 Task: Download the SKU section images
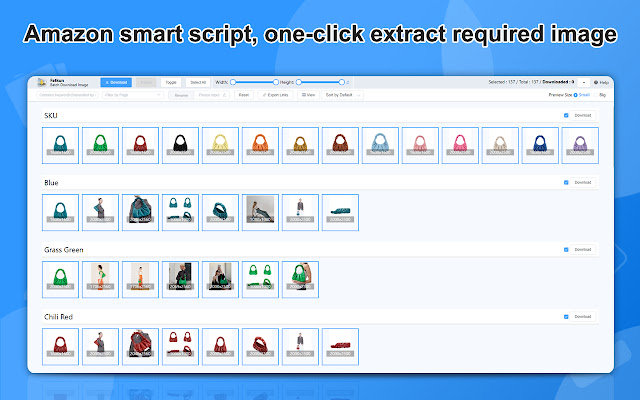(582, 116)
